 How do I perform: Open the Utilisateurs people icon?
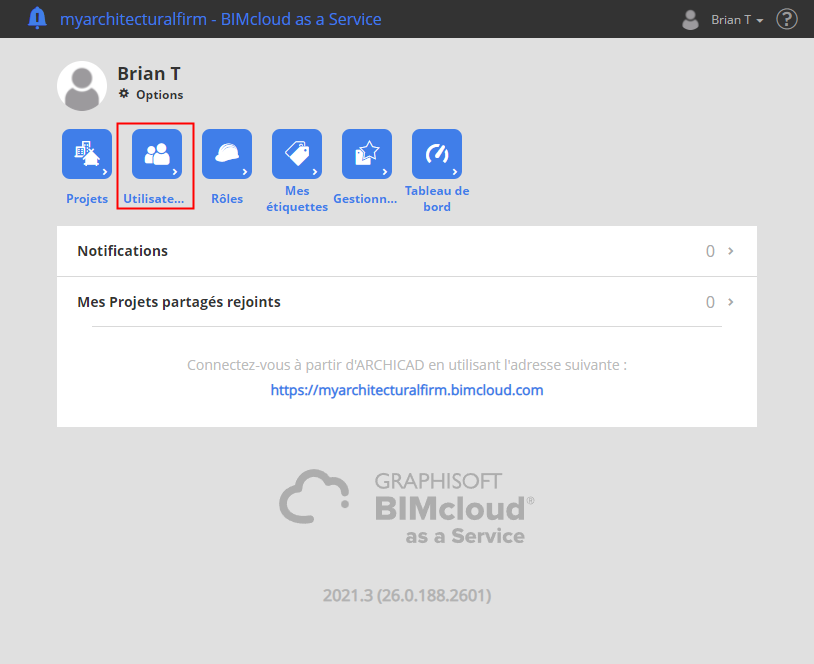[157, 154]
